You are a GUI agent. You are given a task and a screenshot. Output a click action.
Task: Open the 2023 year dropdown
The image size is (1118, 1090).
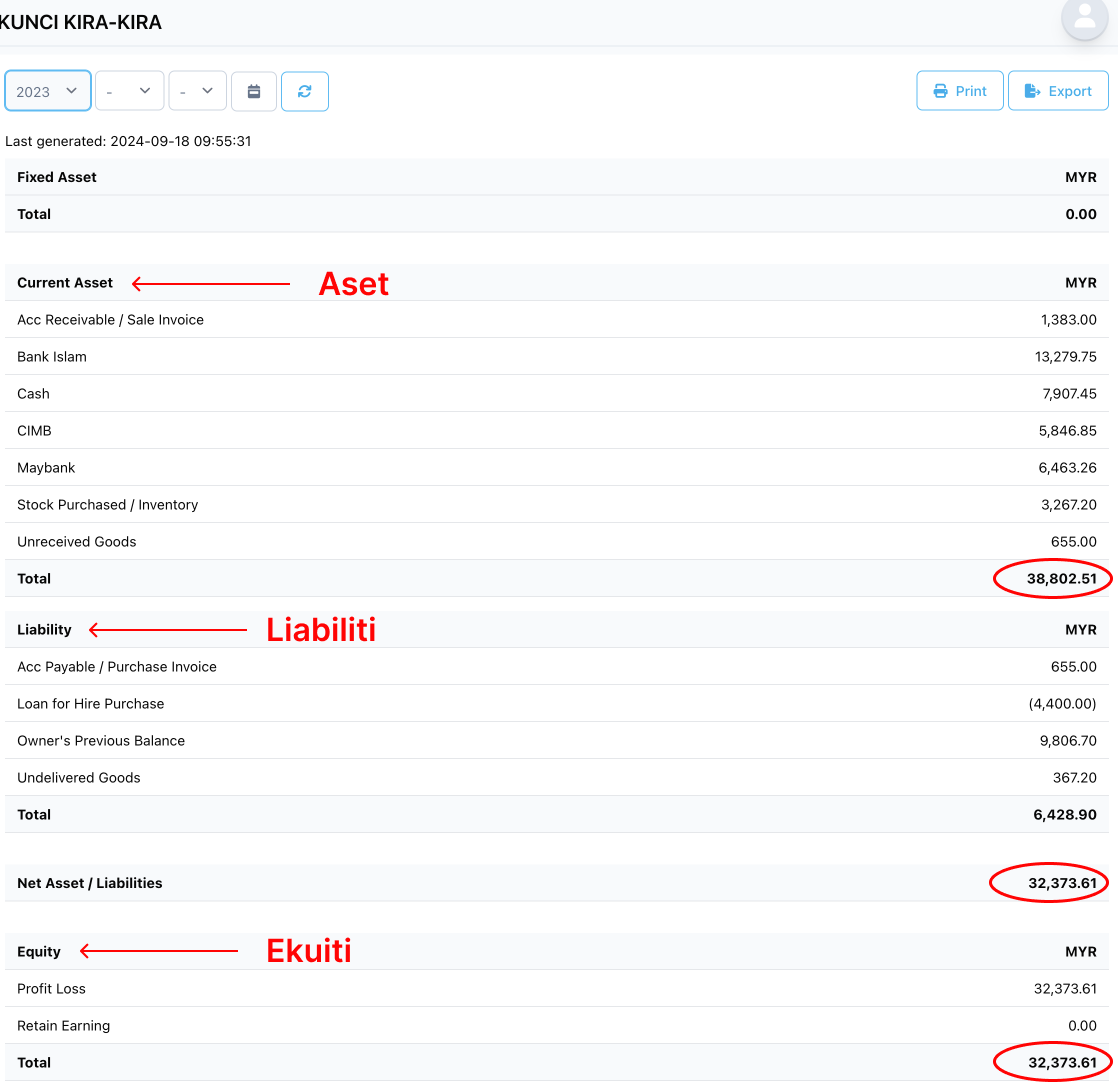tap(48, 91)
